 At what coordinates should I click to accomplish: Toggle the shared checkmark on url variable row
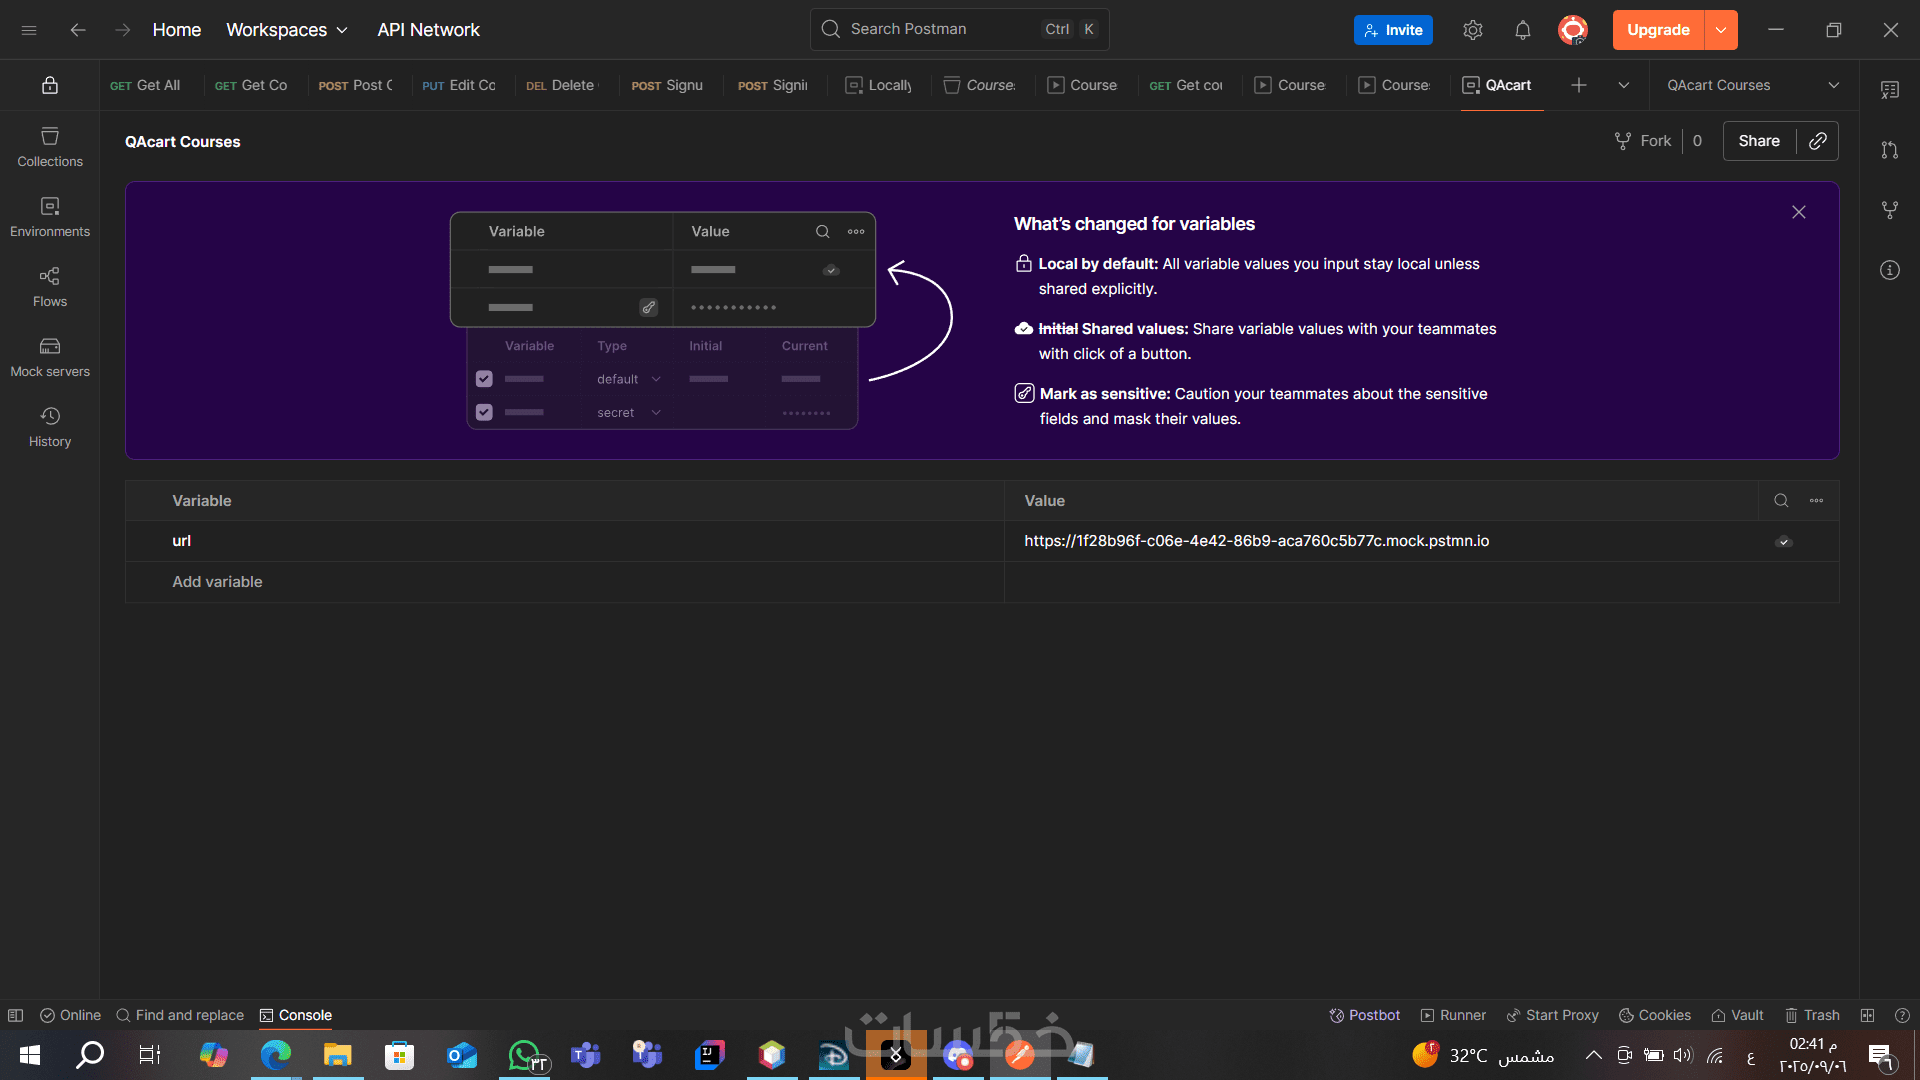coord(1783,542)
